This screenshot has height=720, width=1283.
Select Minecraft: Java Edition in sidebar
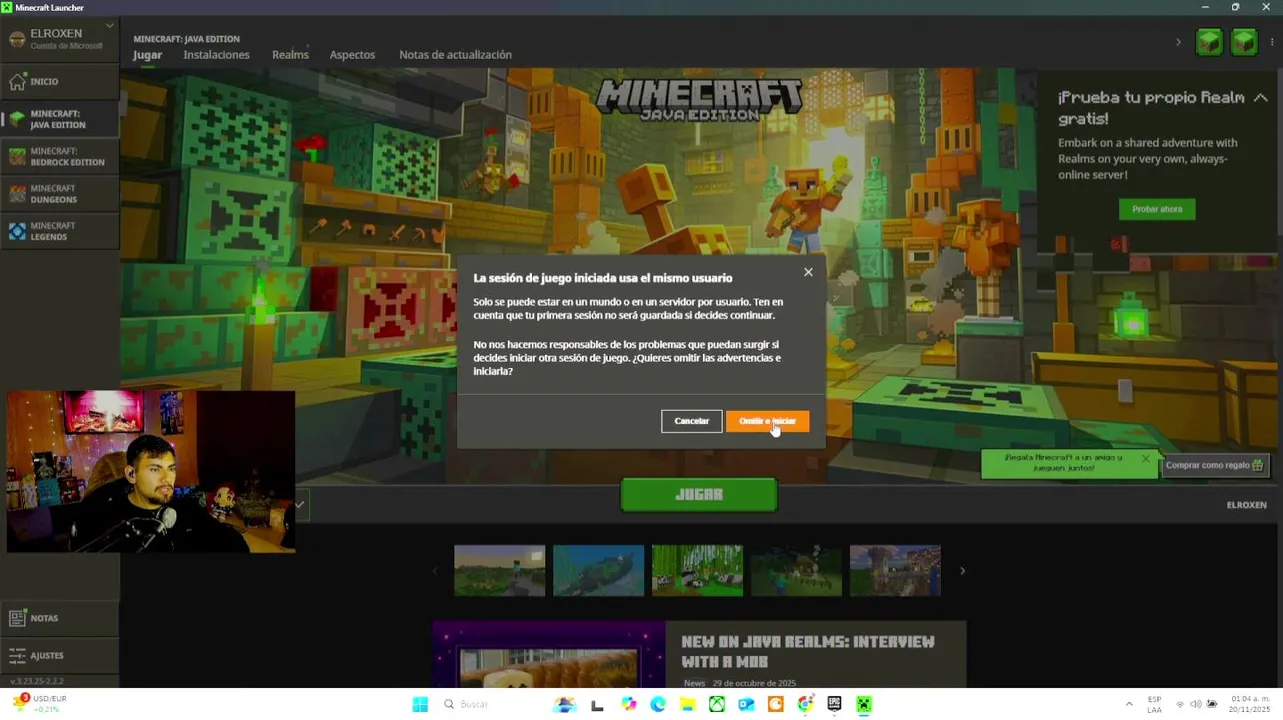[59, 119]
